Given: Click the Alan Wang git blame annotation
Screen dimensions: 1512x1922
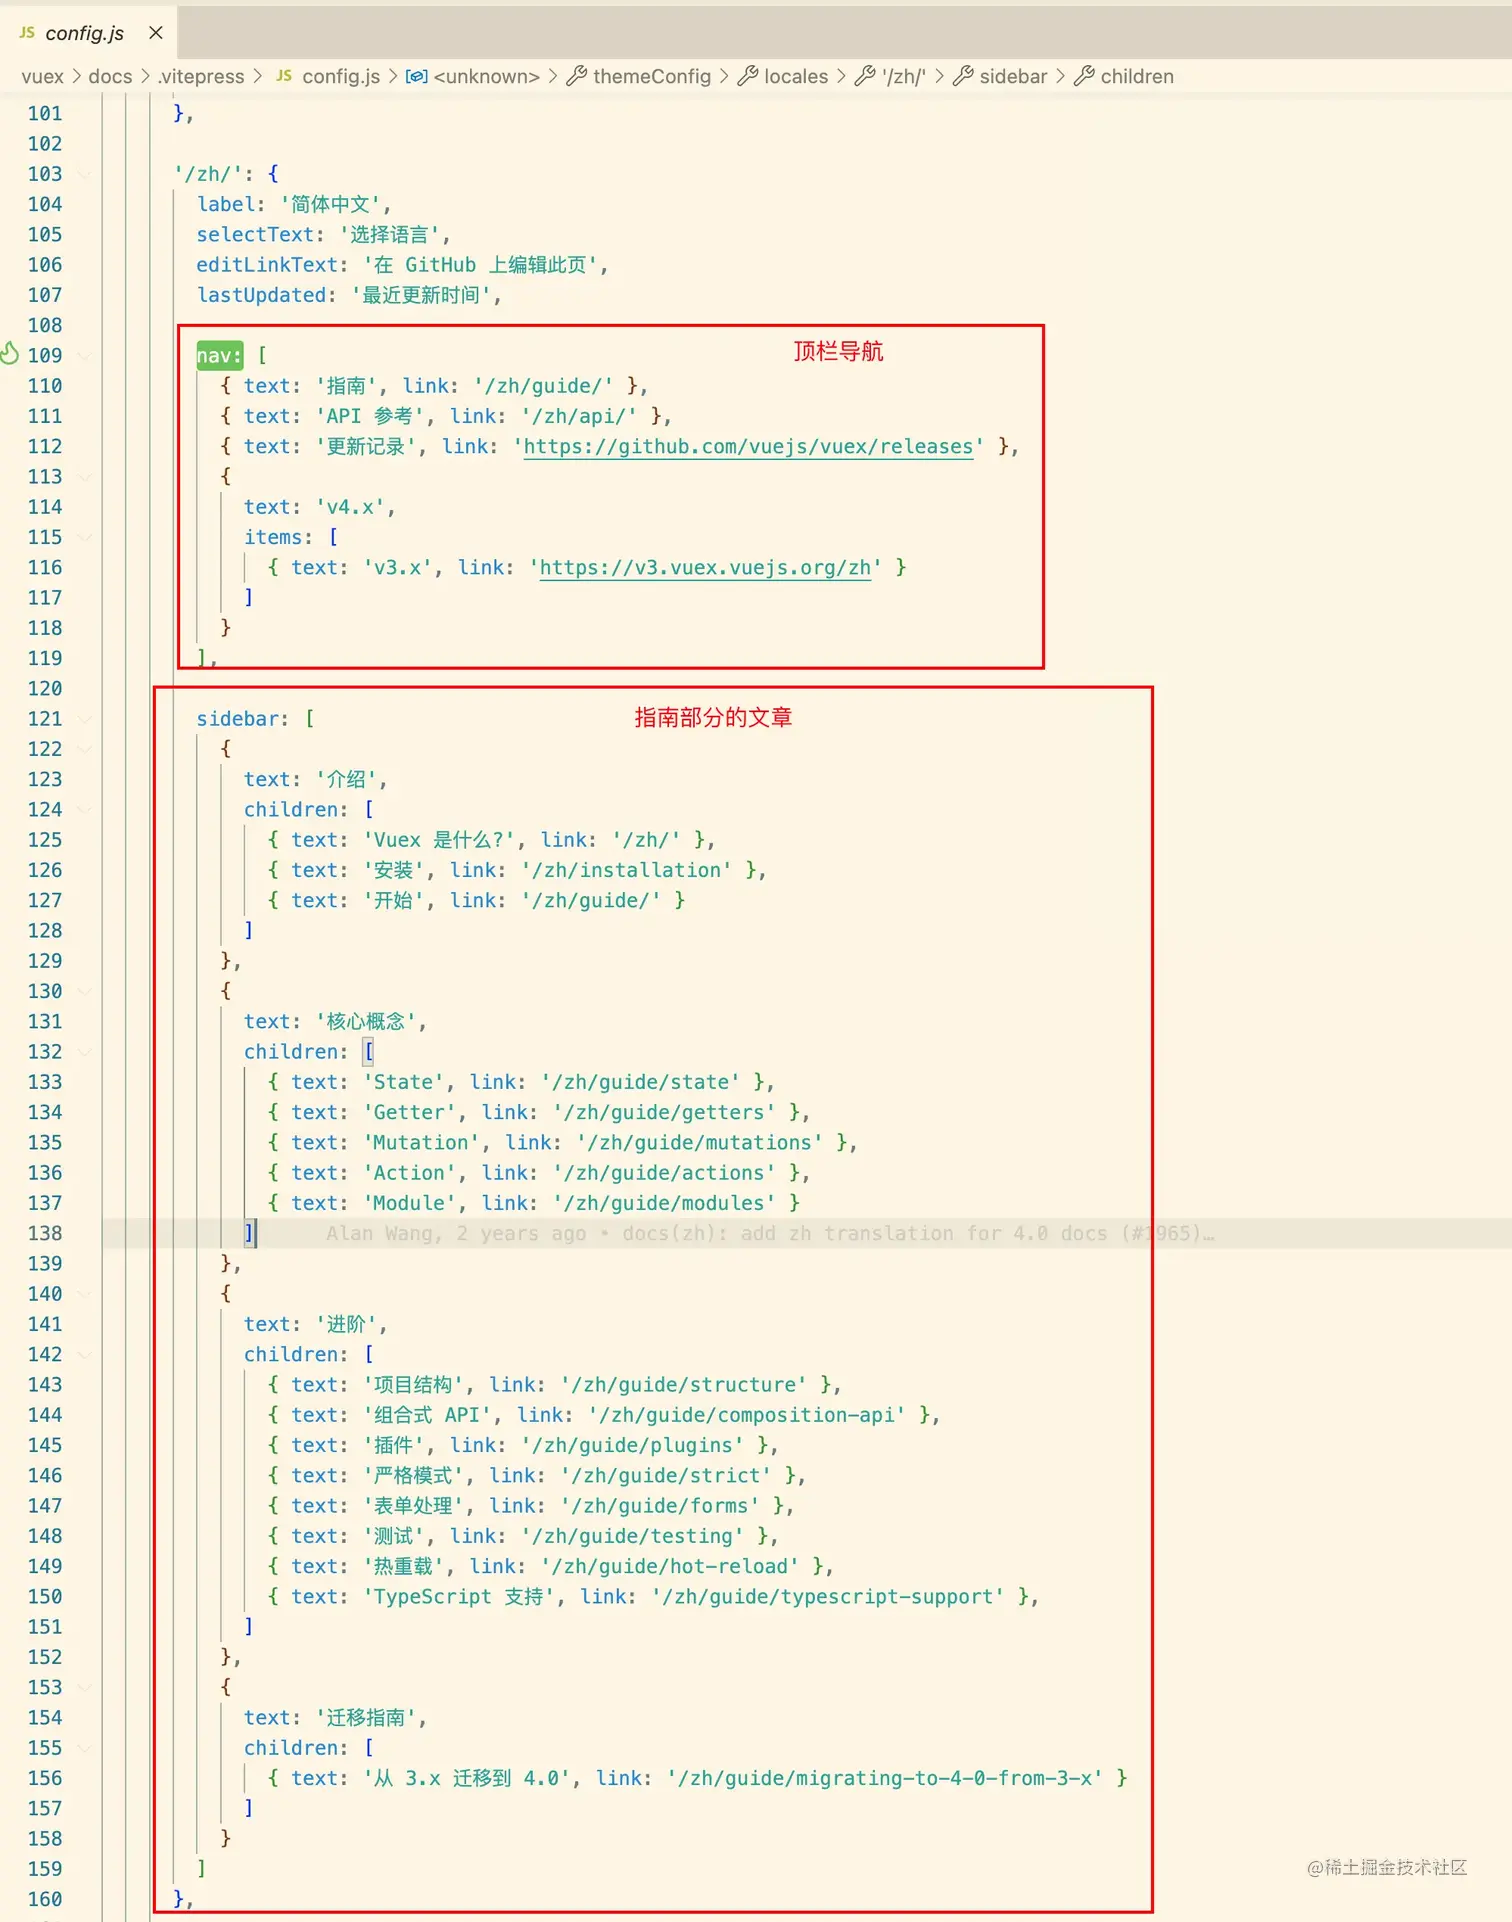Looking at the screenshot, I should pos(768,1233).
